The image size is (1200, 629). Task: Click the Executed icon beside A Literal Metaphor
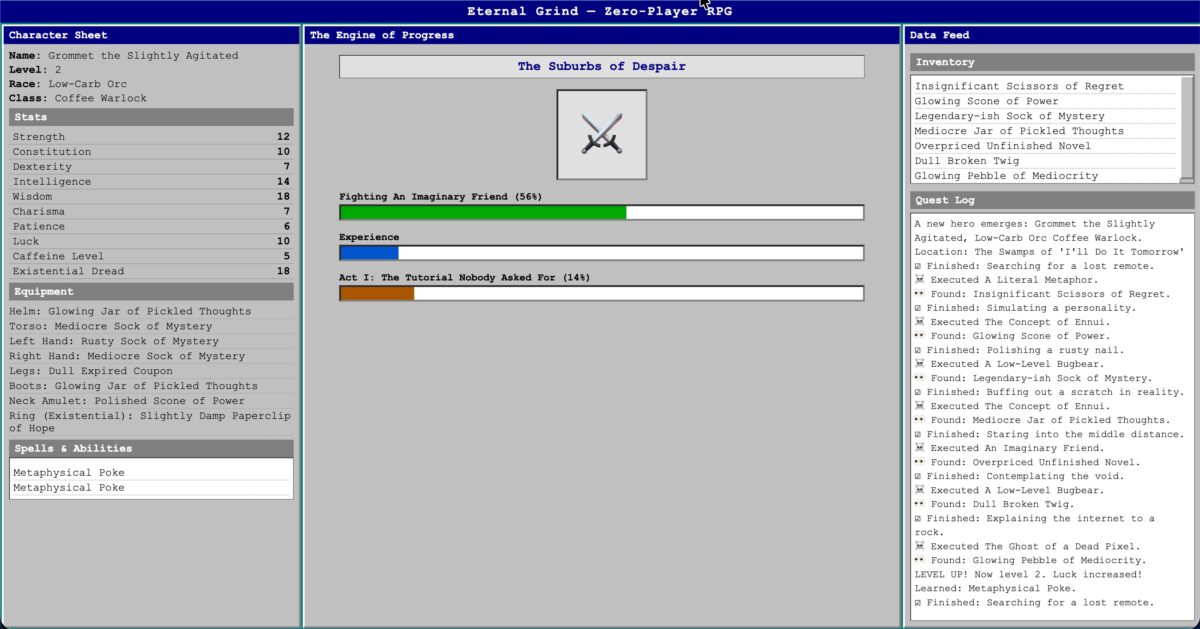[x=917, y=280]
